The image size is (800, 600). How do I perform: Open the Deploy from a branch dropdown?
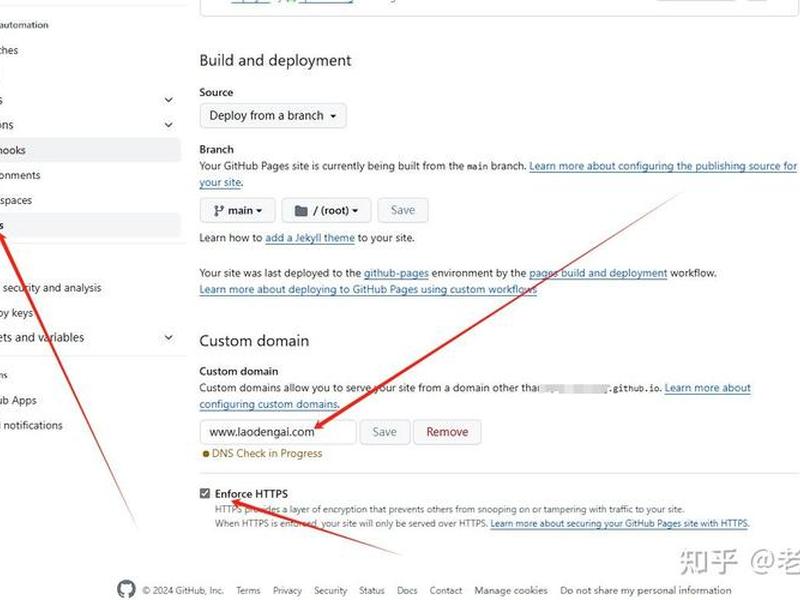(273, 116)
